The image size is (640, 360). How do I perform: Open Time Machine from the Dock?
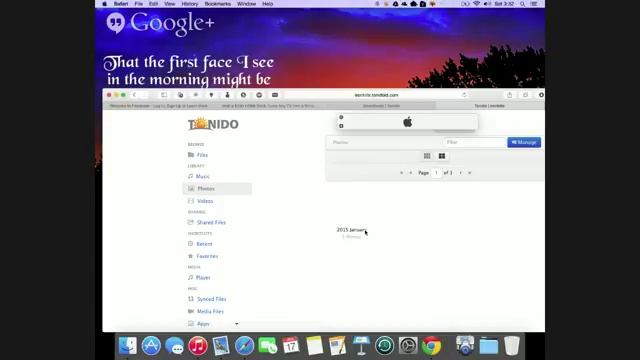384,346
